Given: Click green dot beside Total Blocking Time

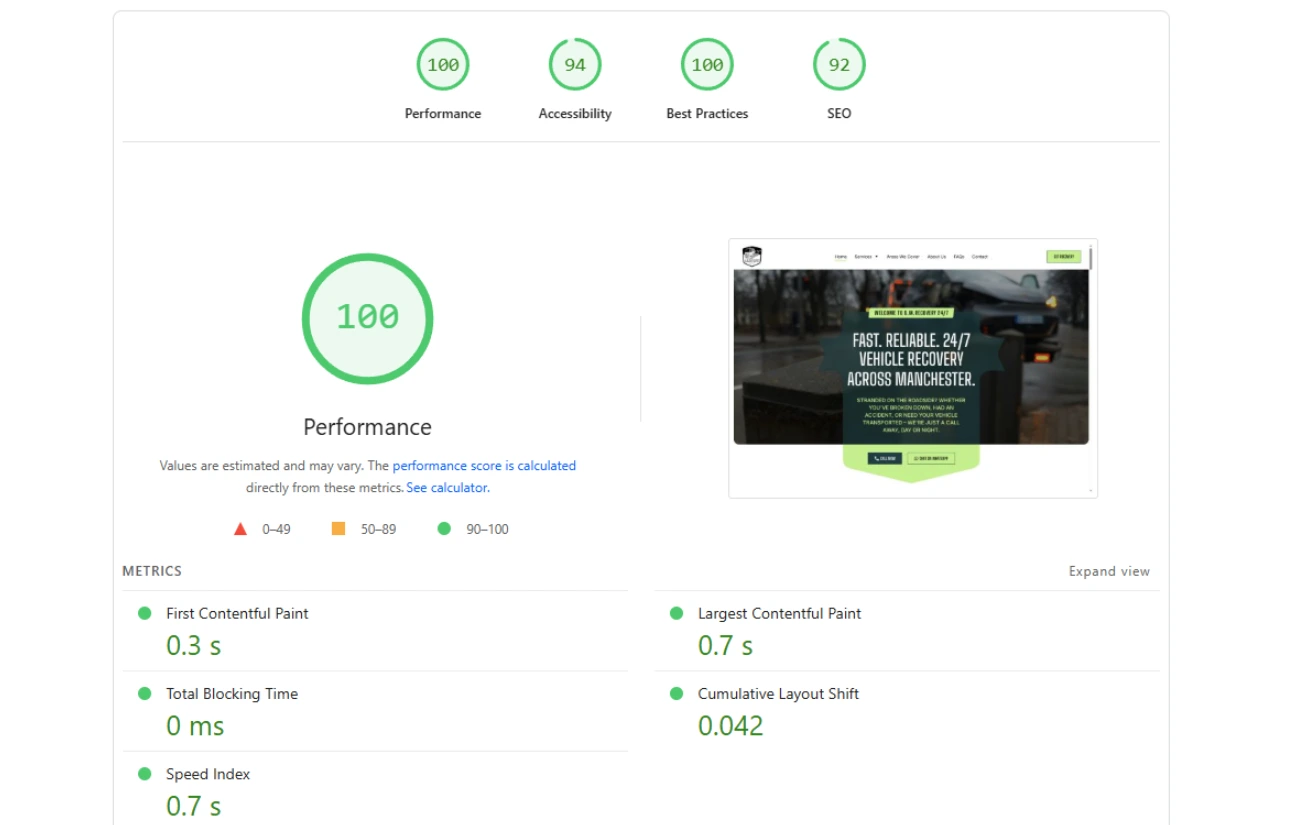Looking at the screenshot, I should click(x=145, y=693).
